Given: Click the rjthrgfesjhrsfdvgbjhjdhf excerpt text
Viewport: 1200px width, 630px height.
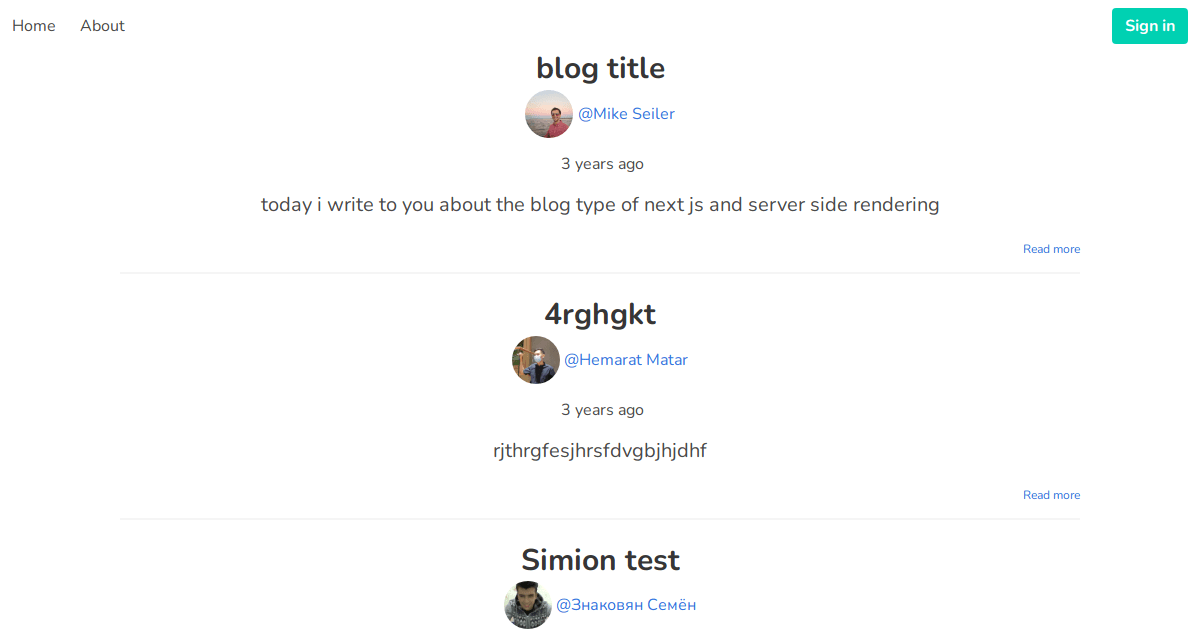Looking at the screenshot, I should 600,450.
